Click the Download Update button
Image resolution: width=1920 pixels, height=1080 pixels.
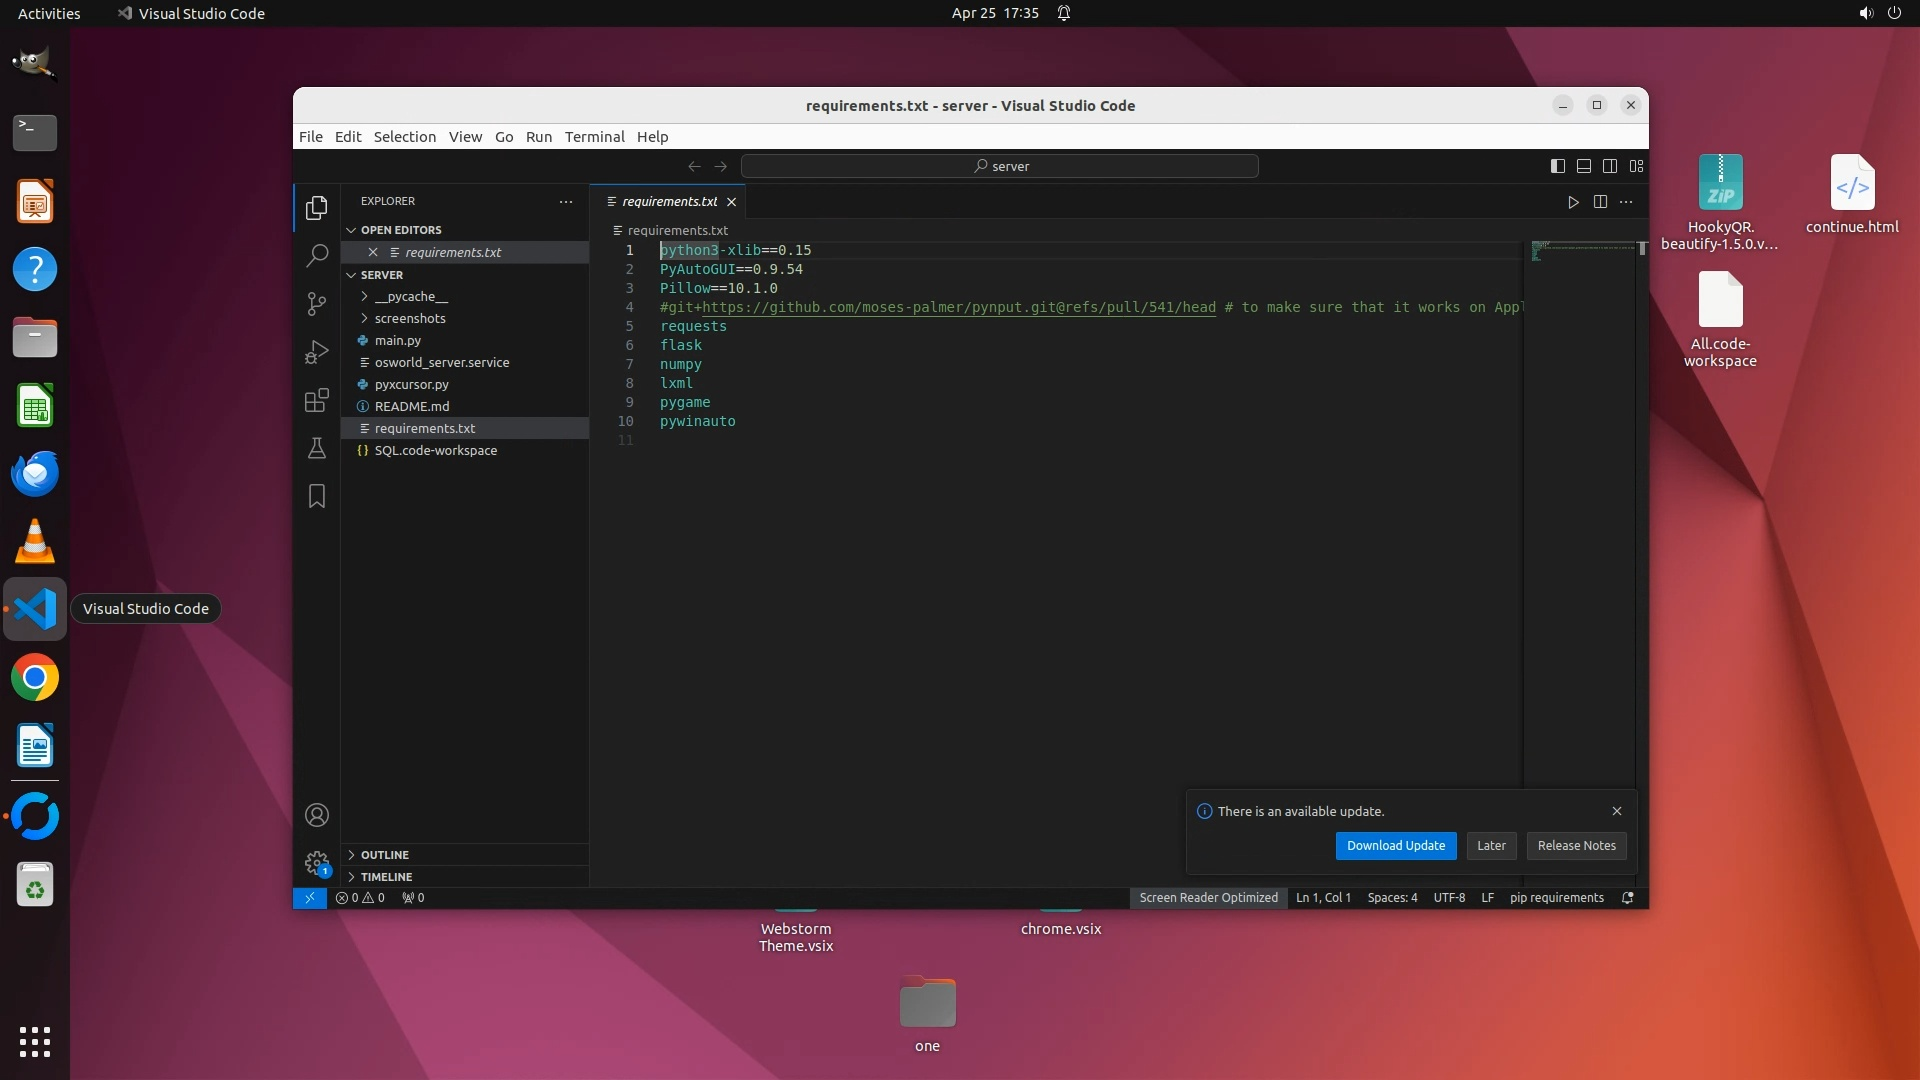pos(1395,846)
